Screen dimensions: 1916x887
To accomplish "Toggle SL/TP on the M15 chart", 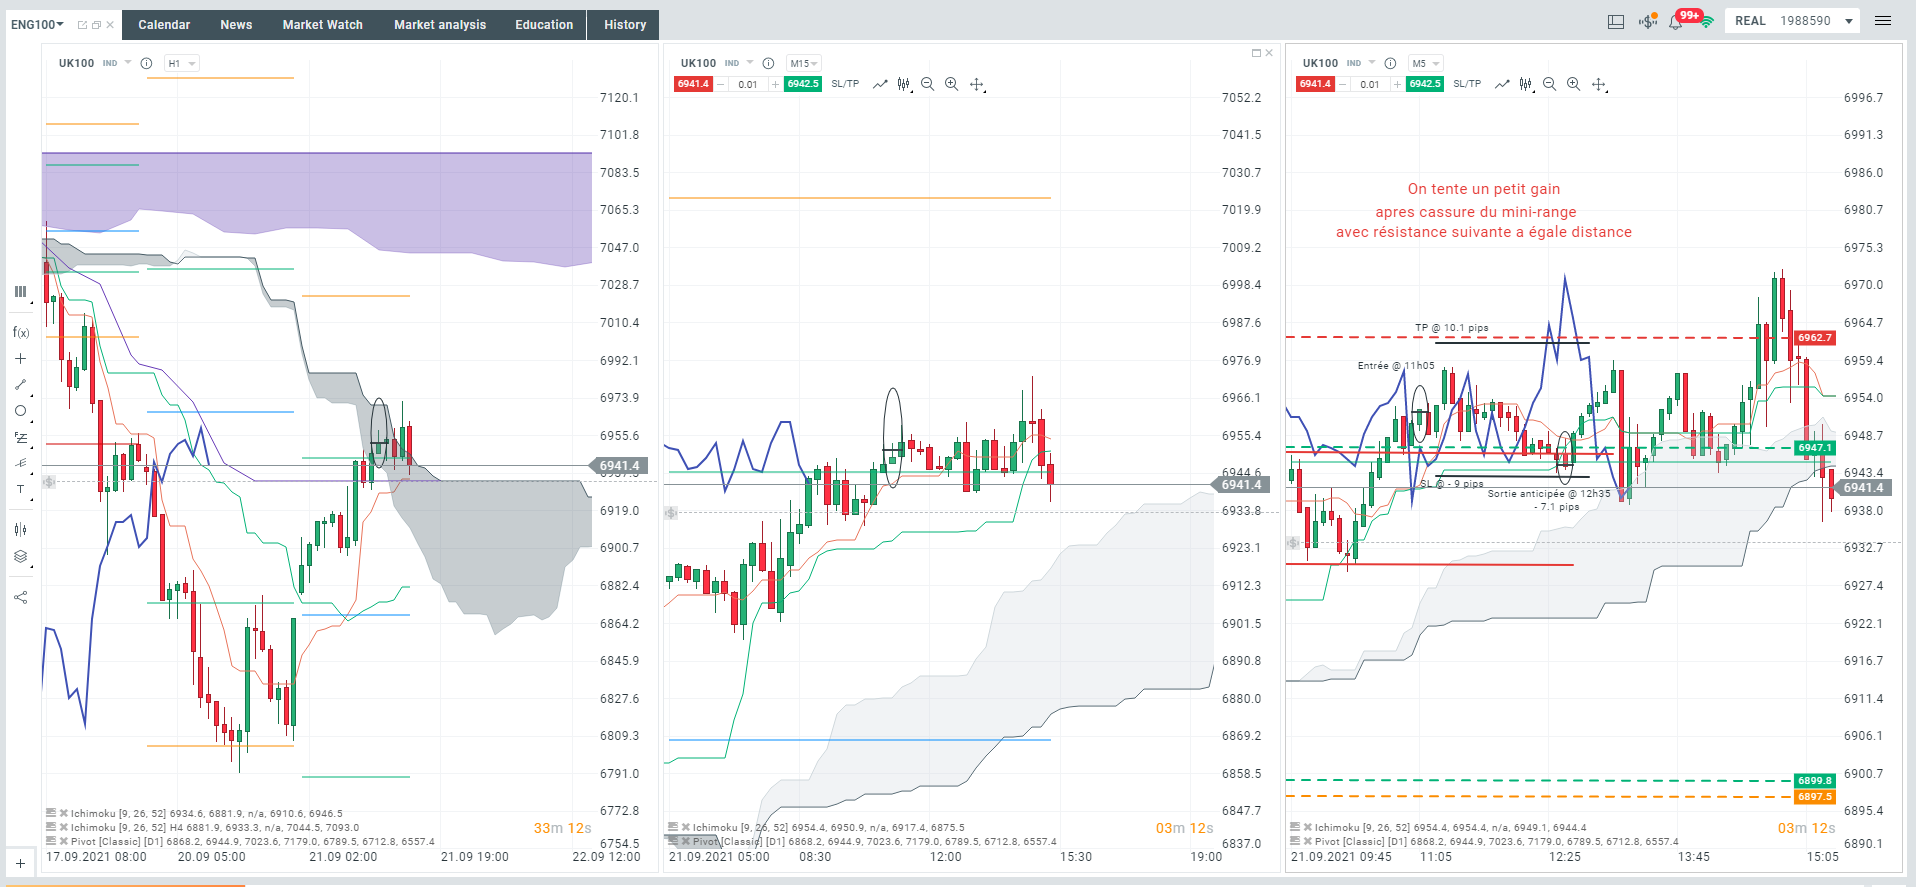I will [x=845, y=84].
